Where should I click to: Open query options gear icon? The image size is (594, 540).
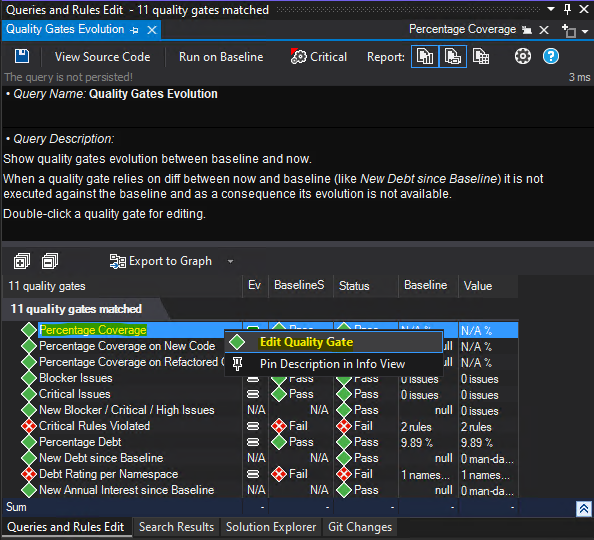click(x=523, y=56)
